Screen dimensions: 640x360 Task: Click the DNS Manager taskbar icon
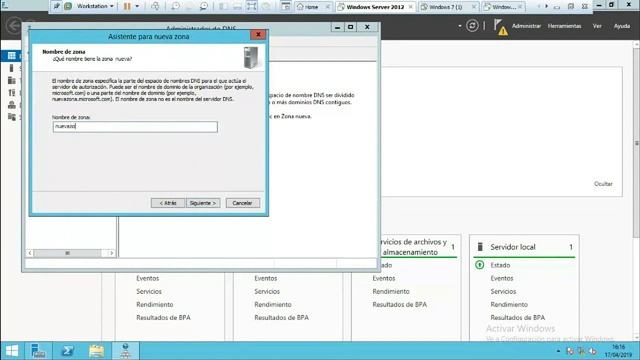tap(125, 351)
